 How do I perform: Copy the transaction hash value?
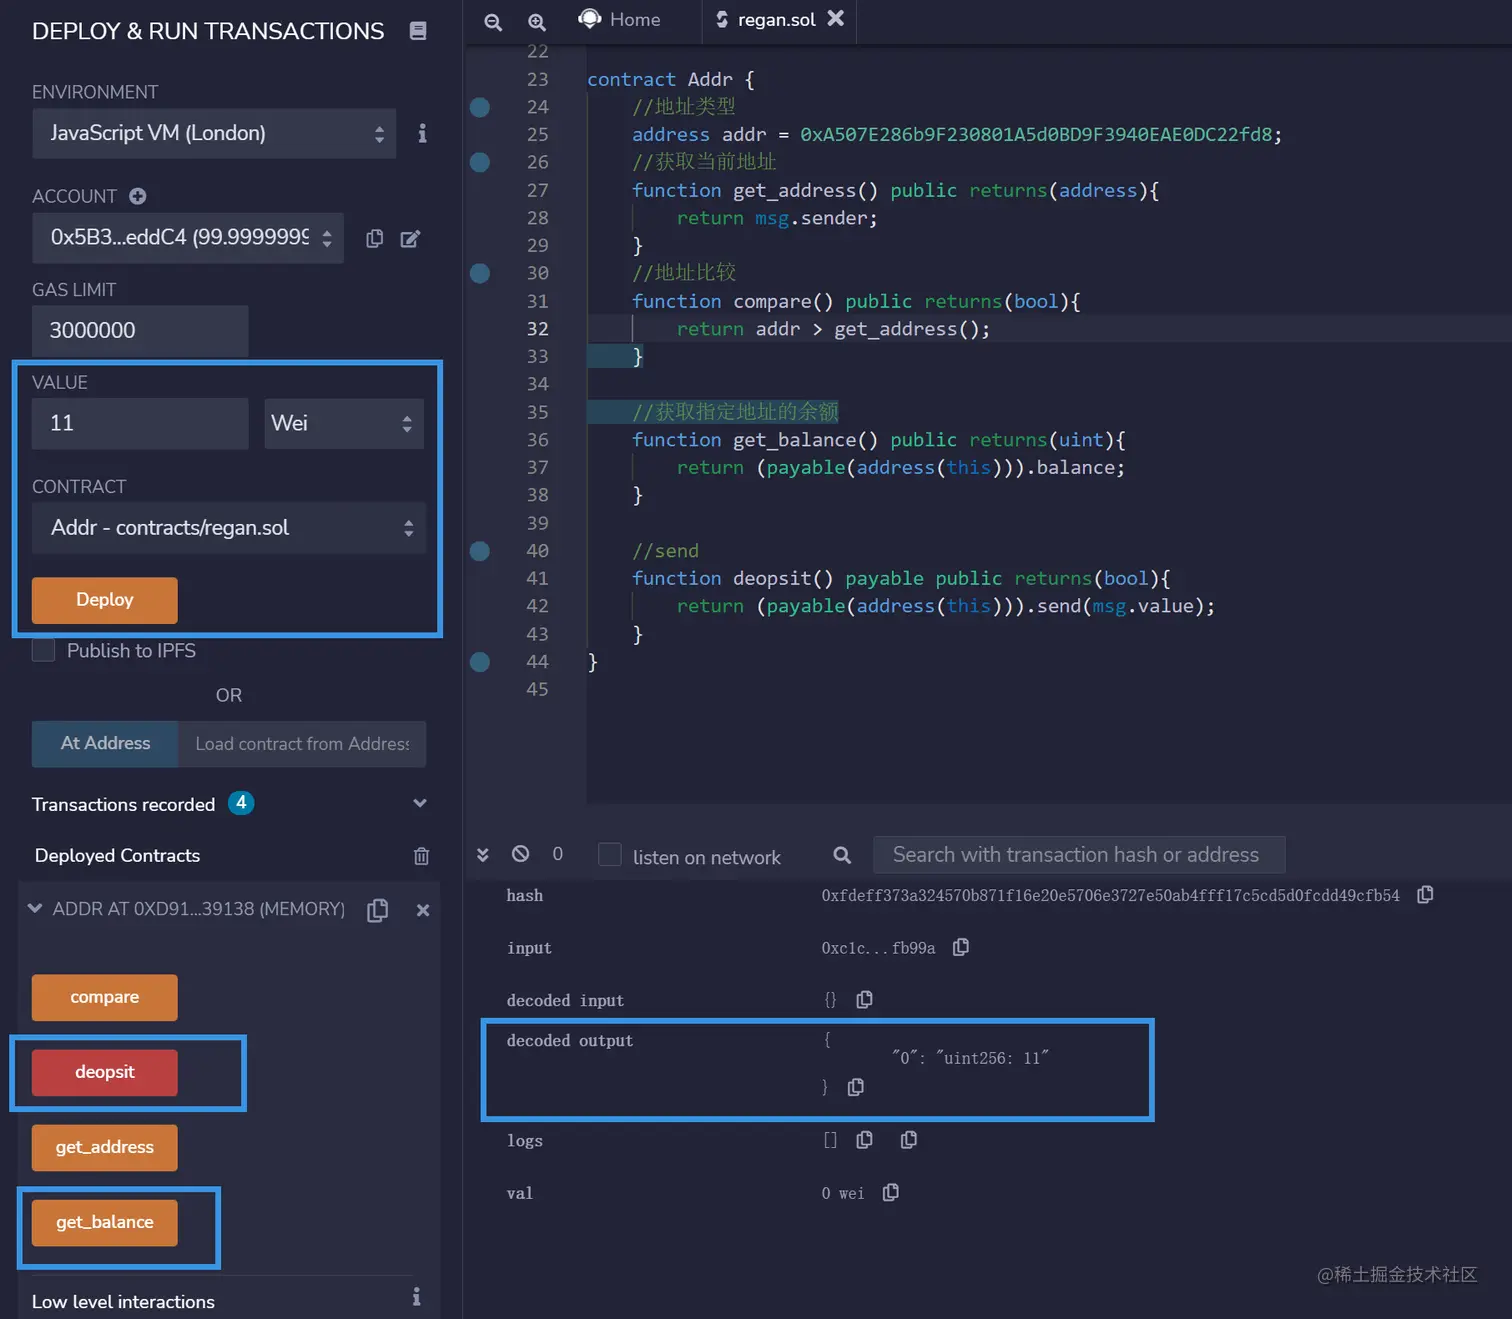(1425, 894)
